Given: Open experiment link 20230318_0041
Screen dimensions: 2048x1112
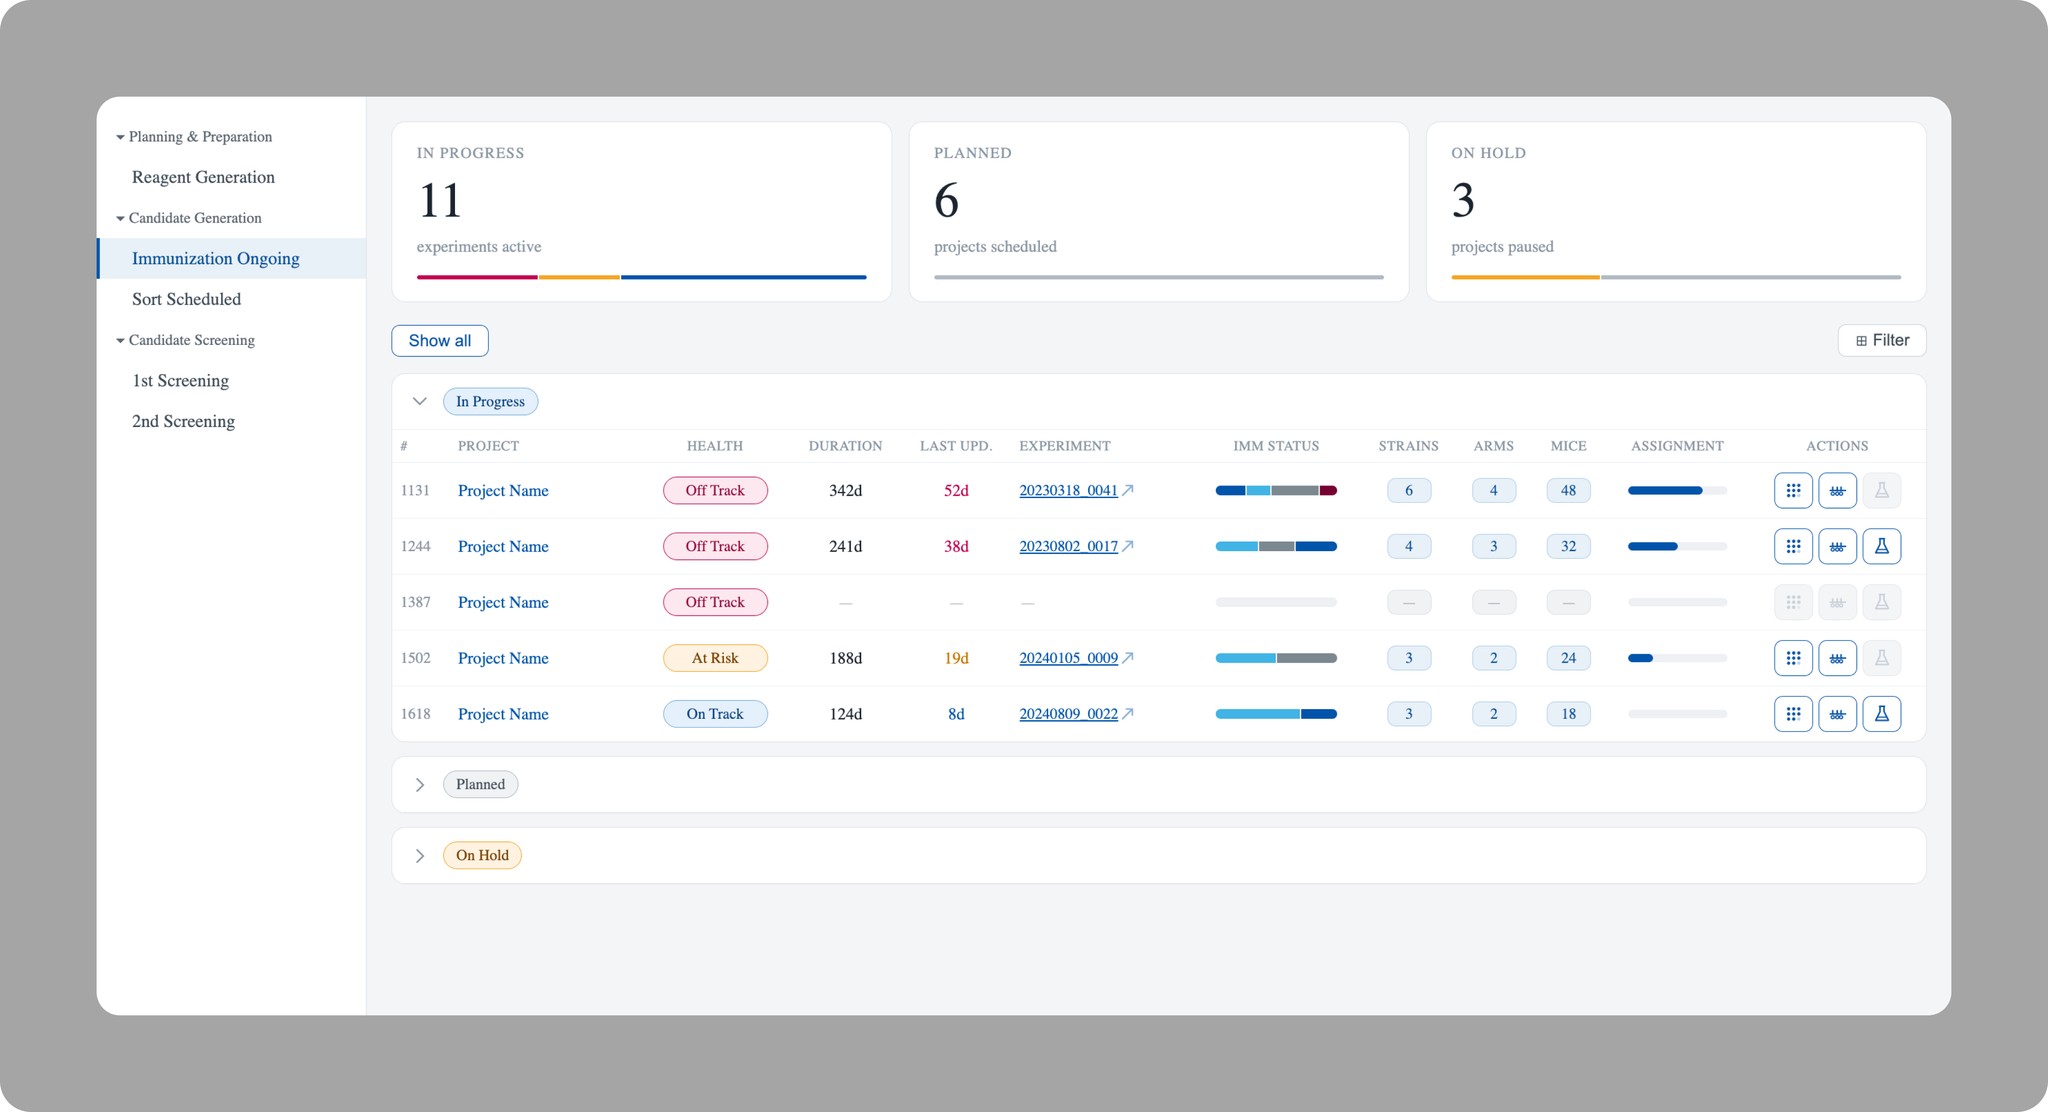Looking at the screenshot, I should (x=1068, y=490).
